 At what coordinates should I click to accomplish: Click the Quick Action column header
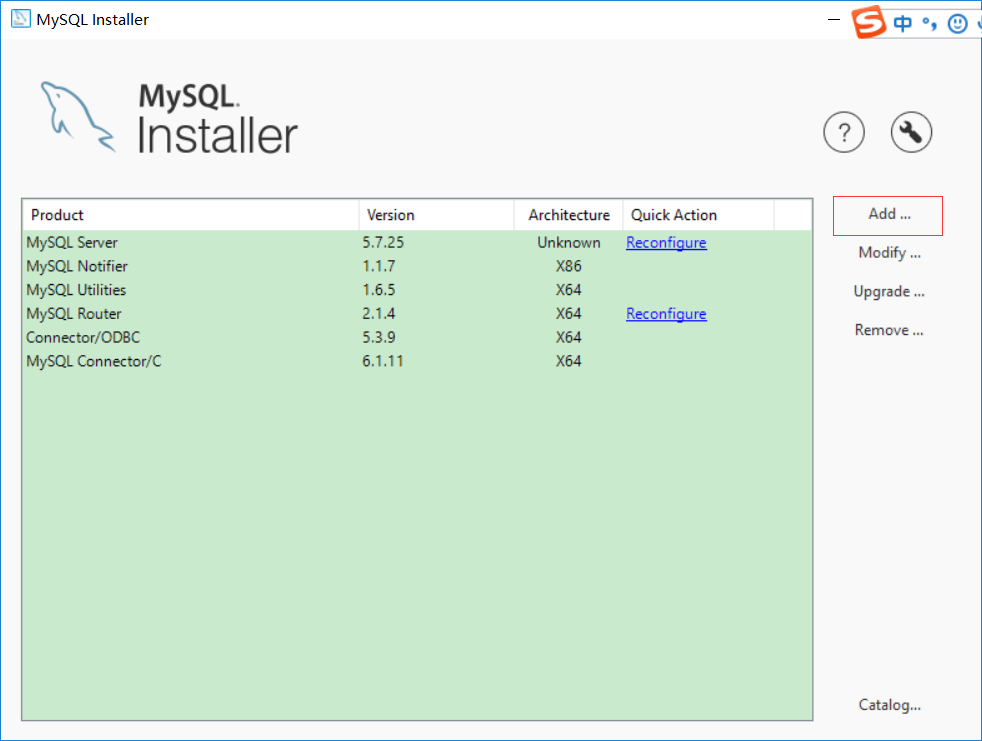click(x=698, y=215)
